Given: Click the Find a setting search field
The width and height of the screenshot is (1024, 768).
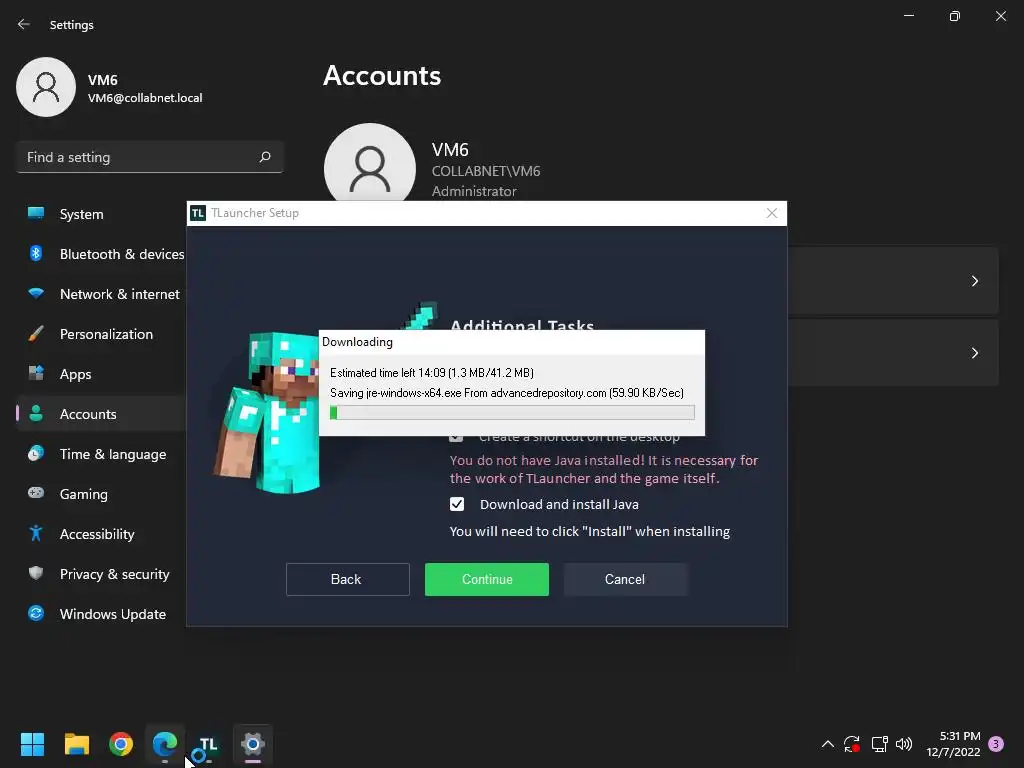Looking at the screenshot, I should tap(150, 157).
